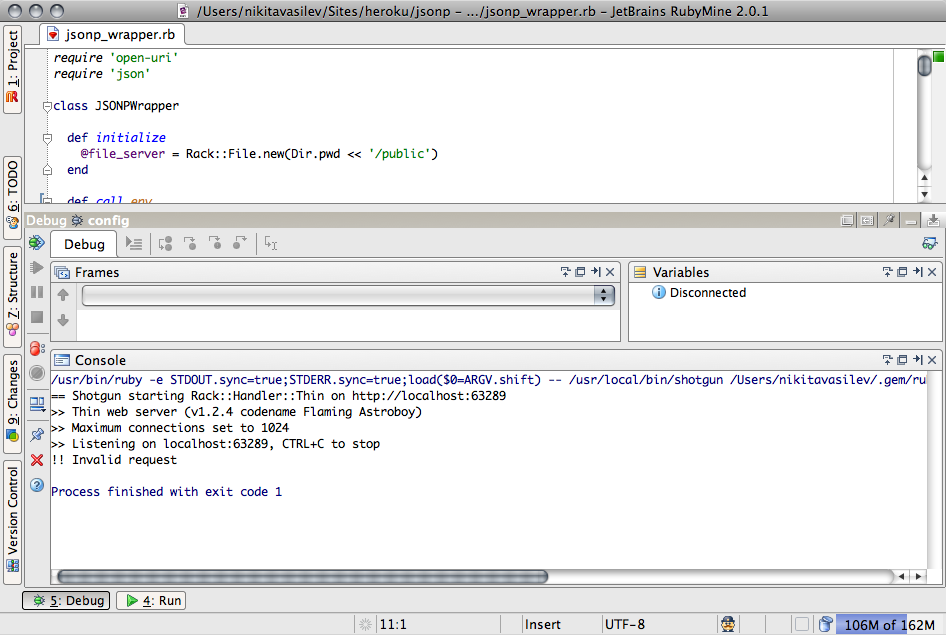Click fold end marker beside 'end'
The height and width of the screenshot is (635, 946).
(x=47, y=171)
